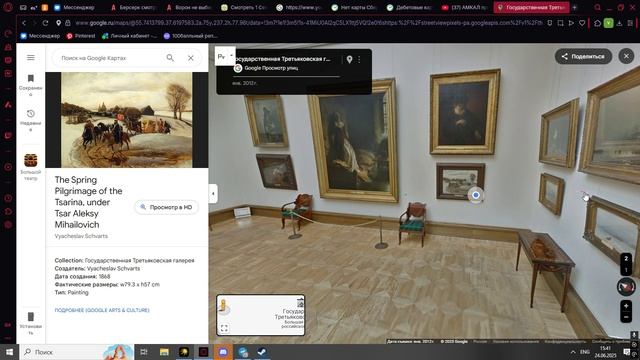The image size is (640, 360).
Task: Open Личный кабинет bookmark
Action: tap(129, 36)
